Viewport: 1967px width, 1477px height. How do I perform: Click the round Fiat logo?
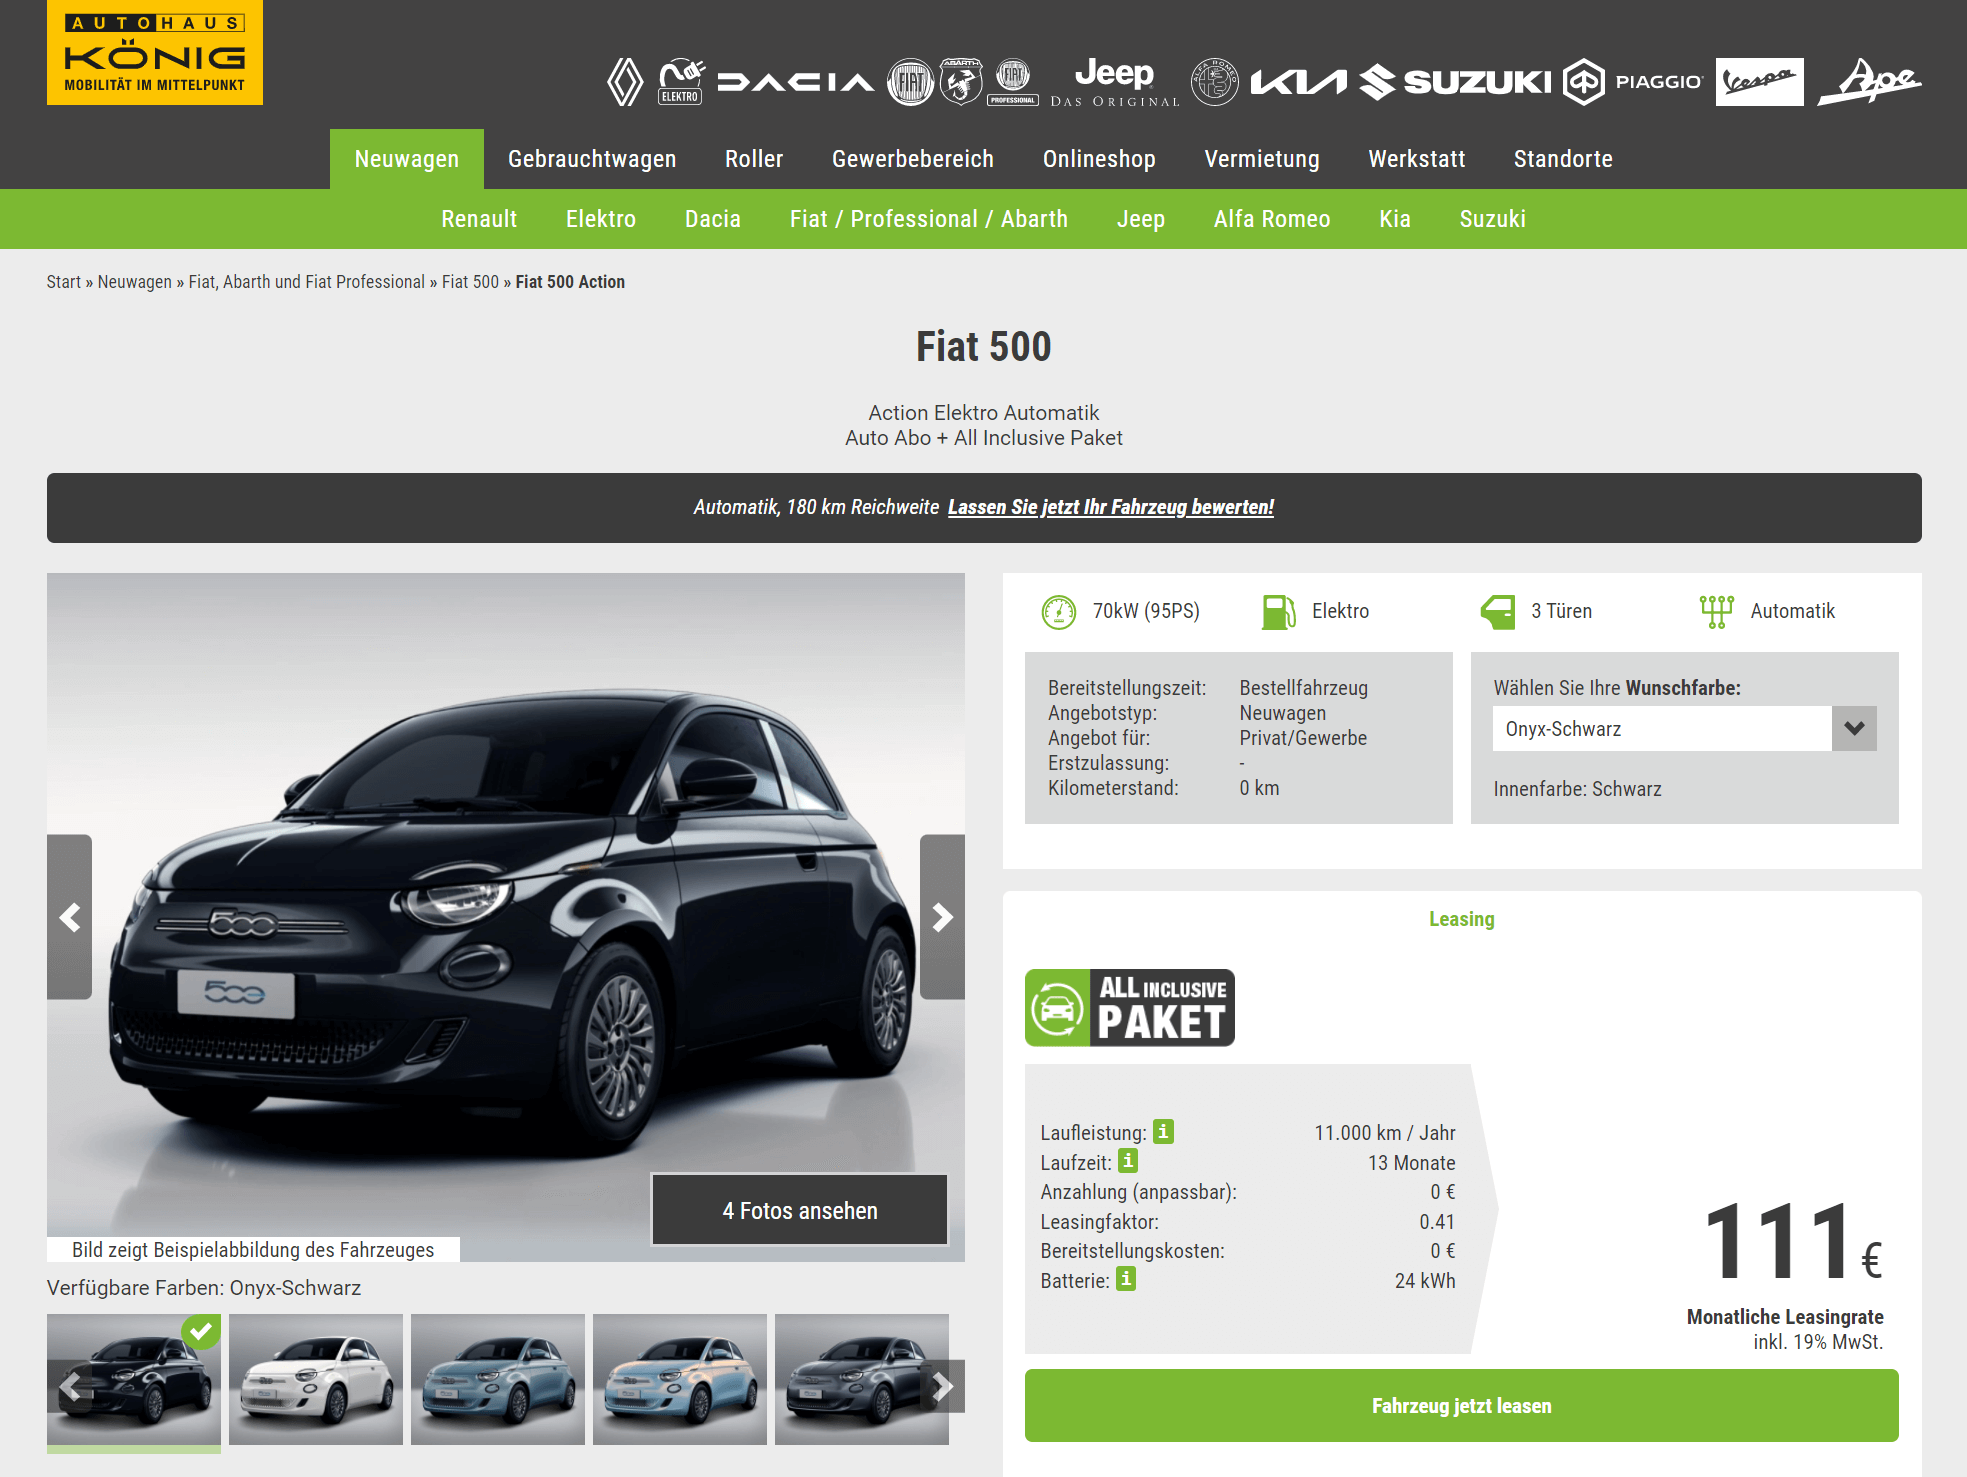pyautogui.click(x=910, y=82)
